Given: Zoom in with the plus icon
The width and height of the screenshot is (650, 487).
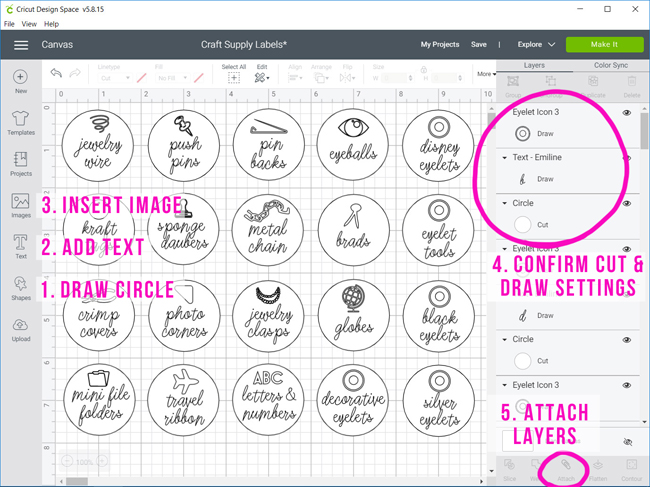Looking at the screenshot, I should (x=102, y=461).
